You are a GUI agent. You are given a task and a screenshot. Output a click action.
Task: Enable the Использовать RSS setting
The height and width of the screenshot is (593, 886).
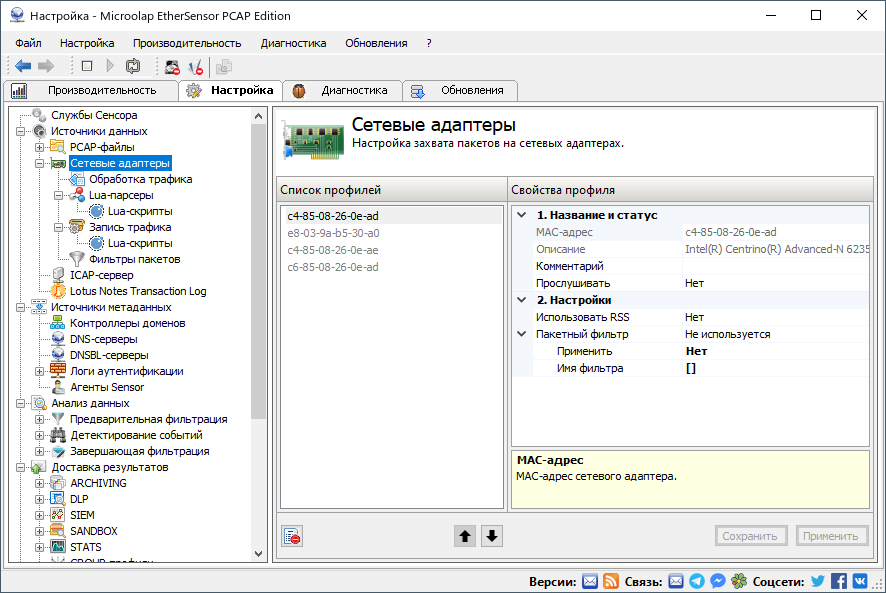(x=695, y=316)
